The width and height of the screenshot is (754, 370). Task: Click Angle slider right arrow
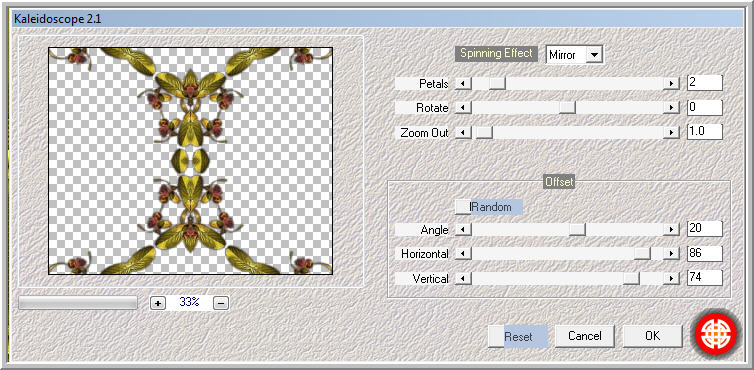[x=671, y=230]
